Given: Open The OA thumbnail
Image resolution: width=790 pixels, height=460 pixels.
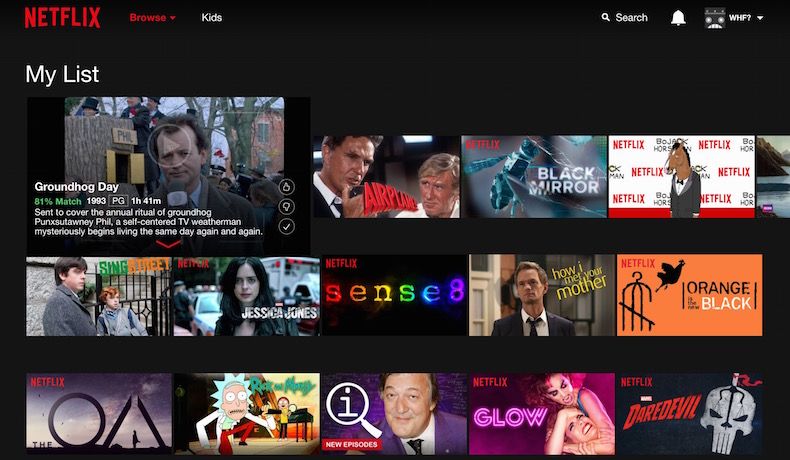Looking at the screenshot, I should pos(99,414).
